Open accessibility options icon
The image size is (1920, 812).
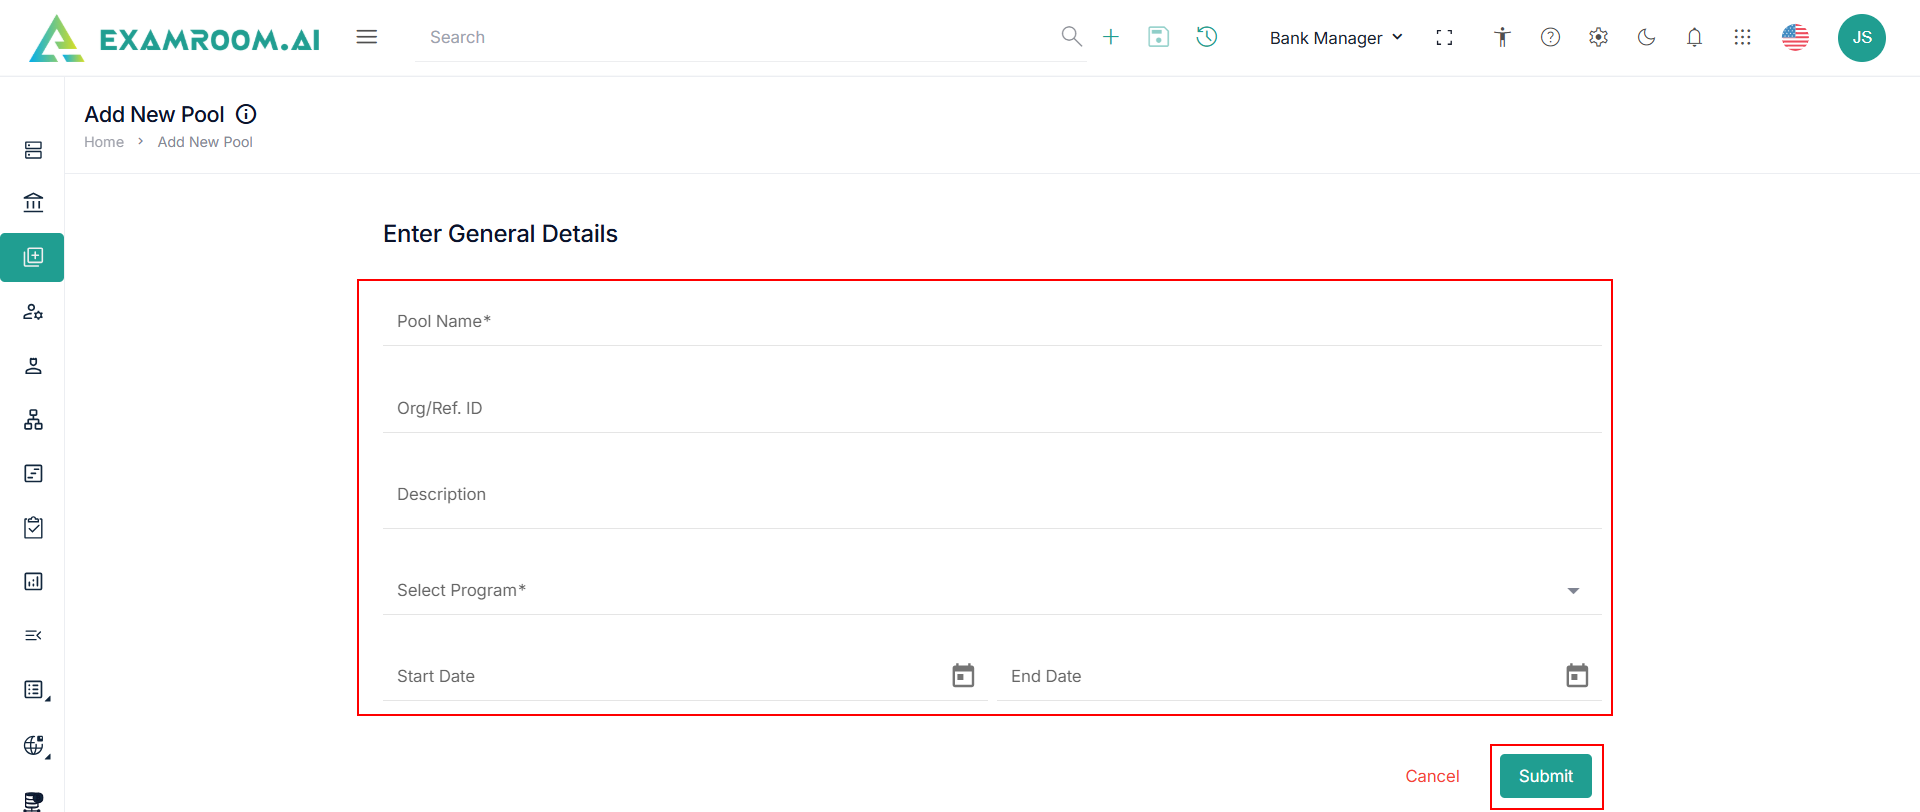1502,37
